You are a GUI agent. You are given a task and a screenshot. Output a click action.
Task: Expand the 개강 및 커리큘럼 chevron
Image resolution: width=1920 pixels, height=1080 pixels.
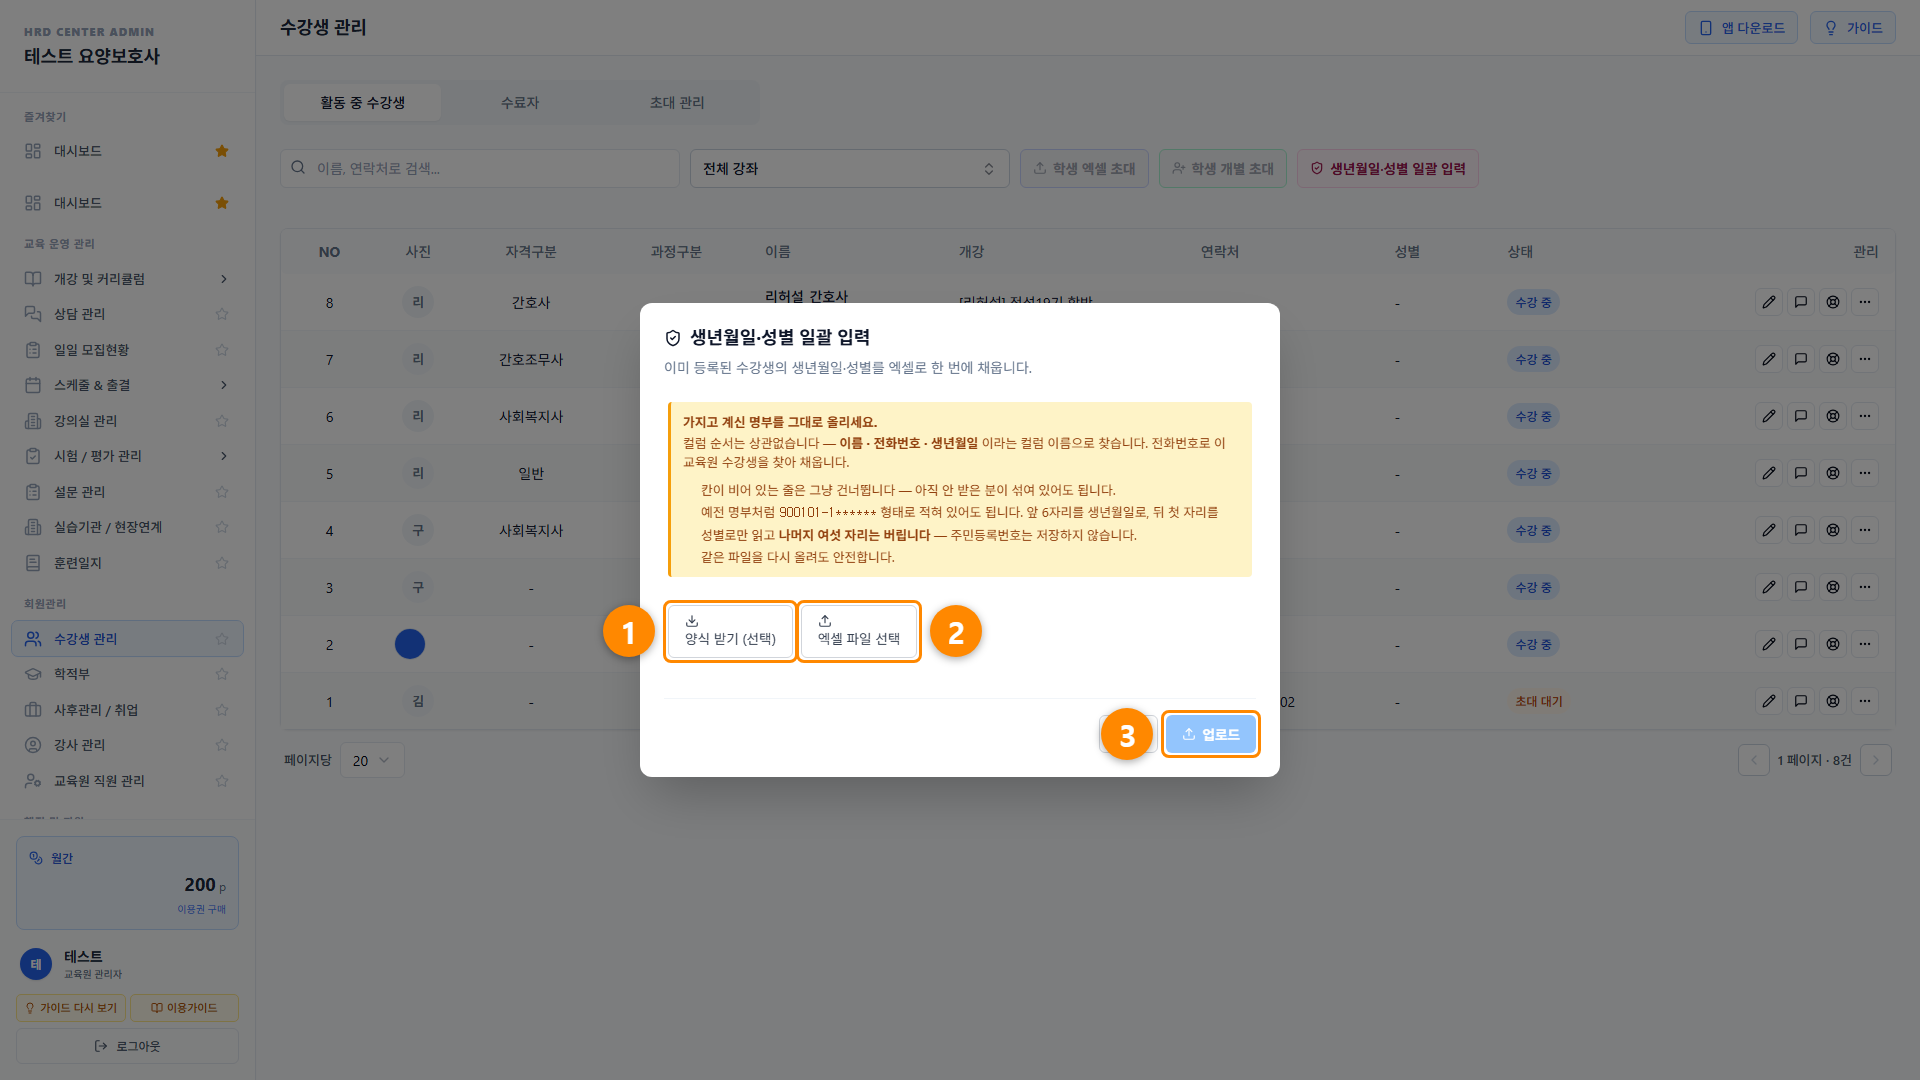(x=223, y=279)
